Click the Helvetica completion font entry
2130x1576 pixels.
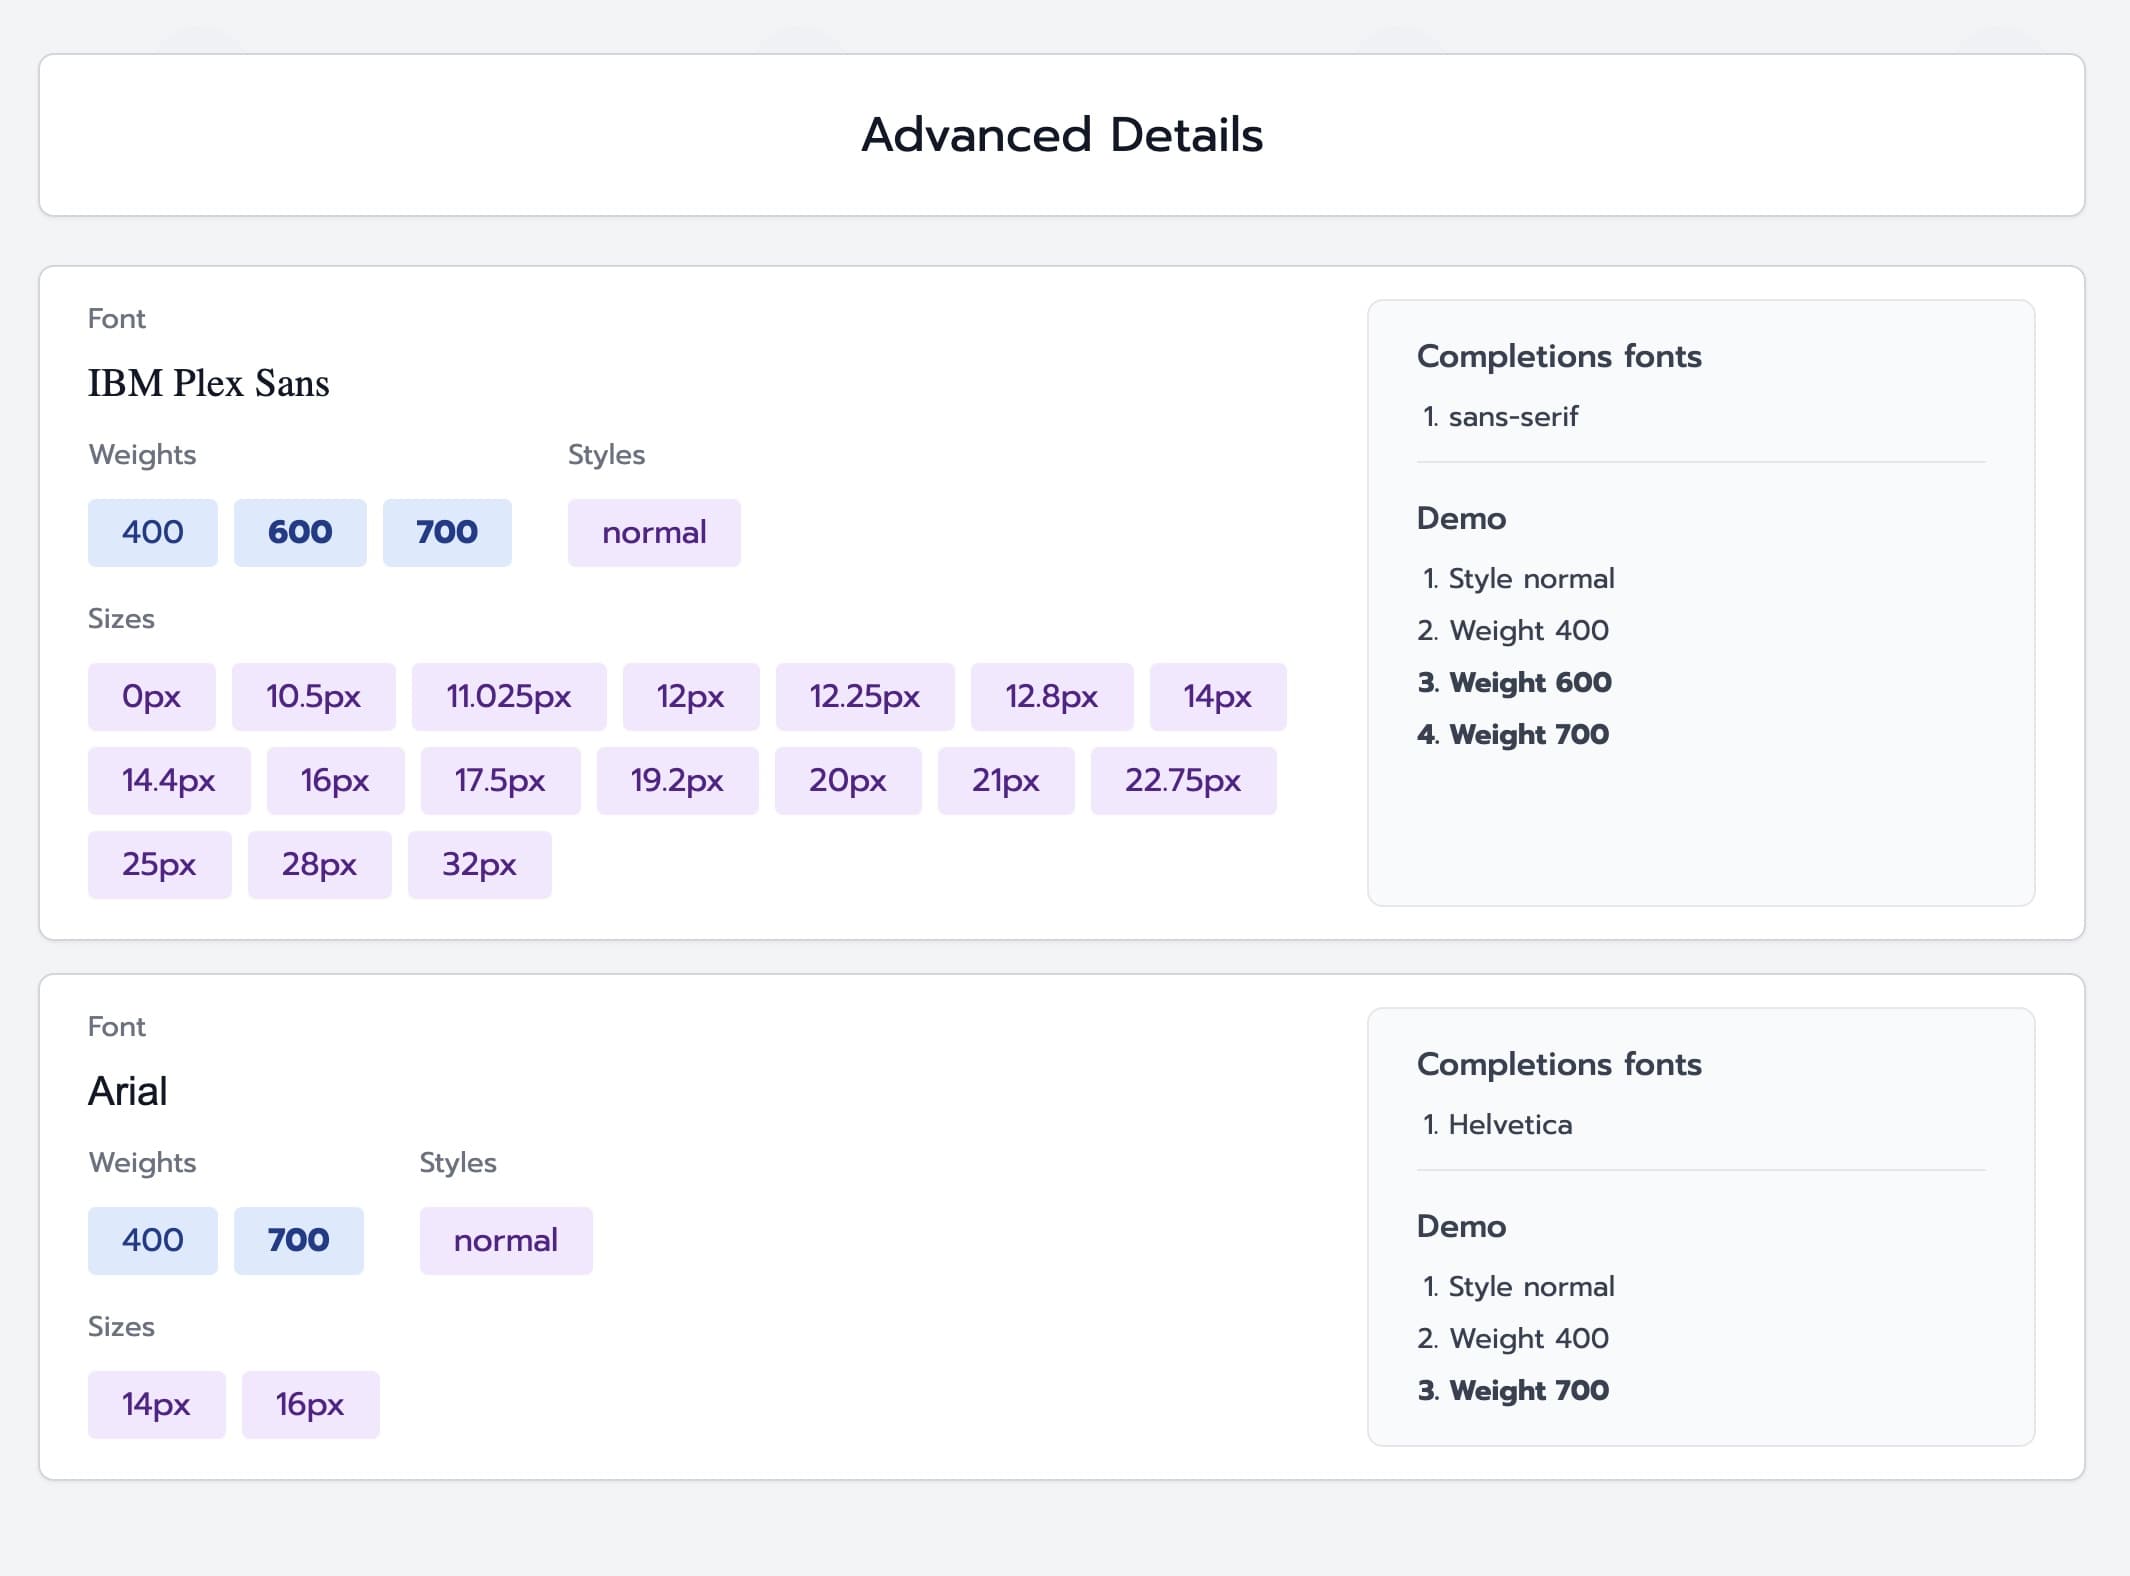click(1509, 1124)
